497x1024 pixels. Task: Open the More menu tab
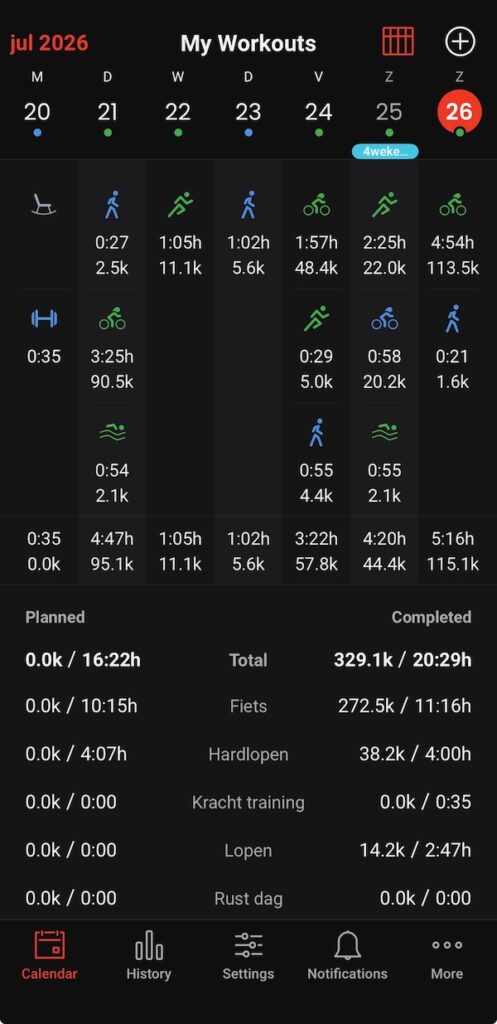447,956
